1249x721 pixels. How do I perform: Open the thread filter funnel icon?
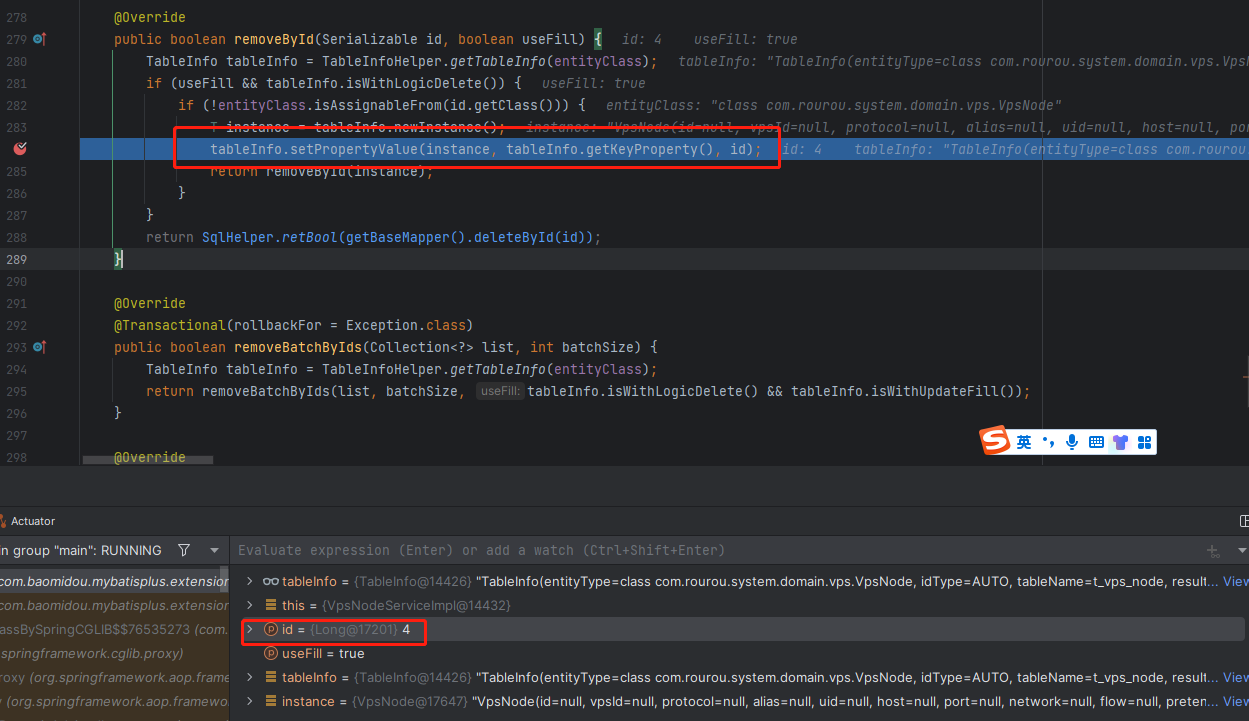[x=184, y=550]
